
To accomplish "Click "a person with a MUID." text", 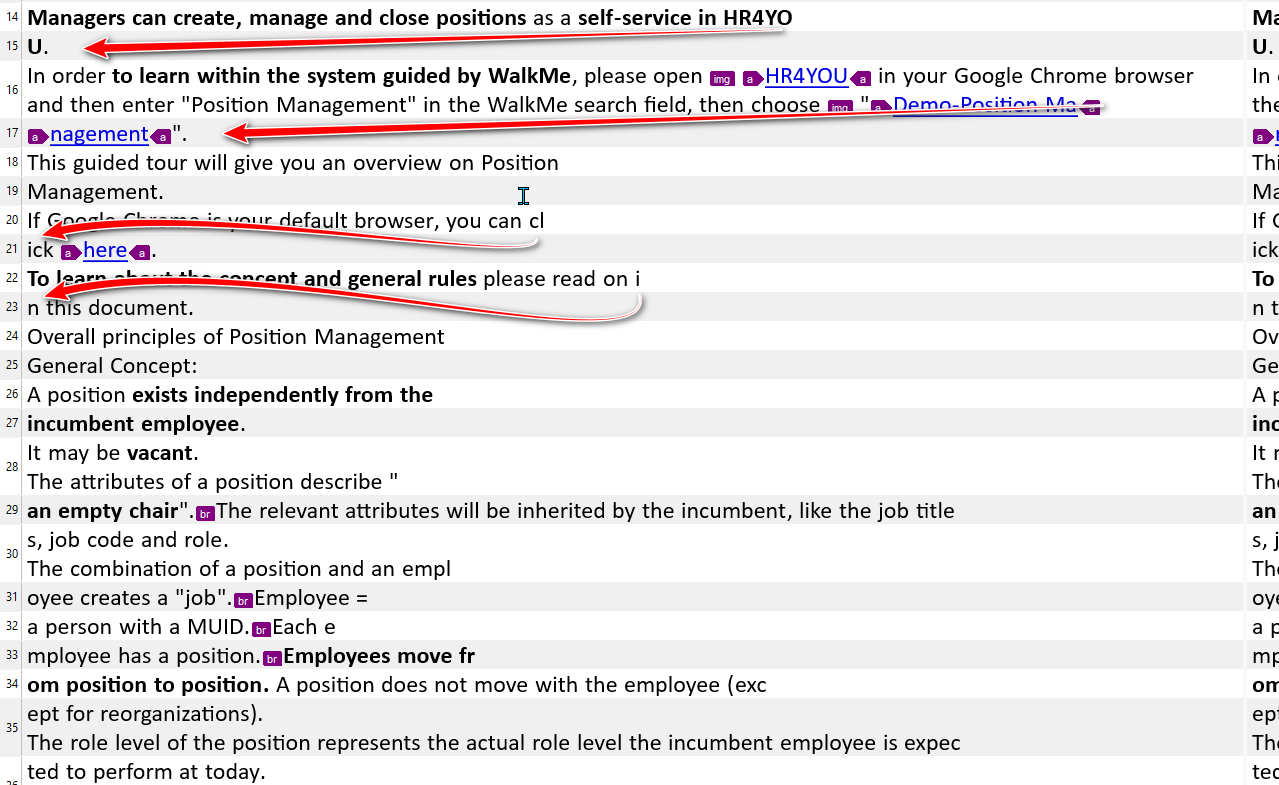I will [x=139, y=627].
